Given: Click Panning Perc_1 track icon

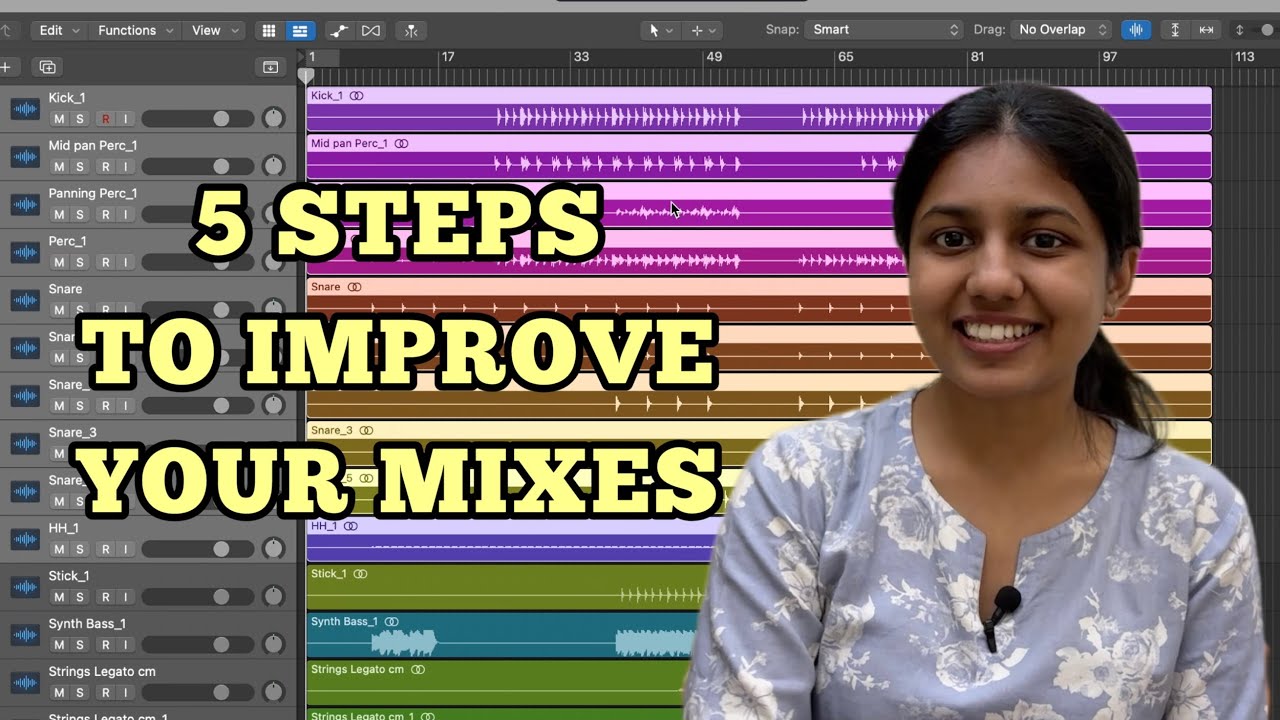Looking at the screenshot, I should pos(25,205).
